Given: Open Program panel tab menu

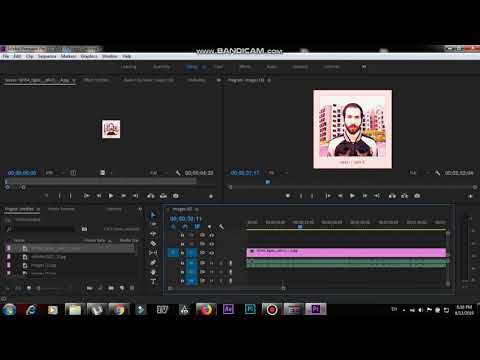Looking at the screenshot, I should click(269, 80).
